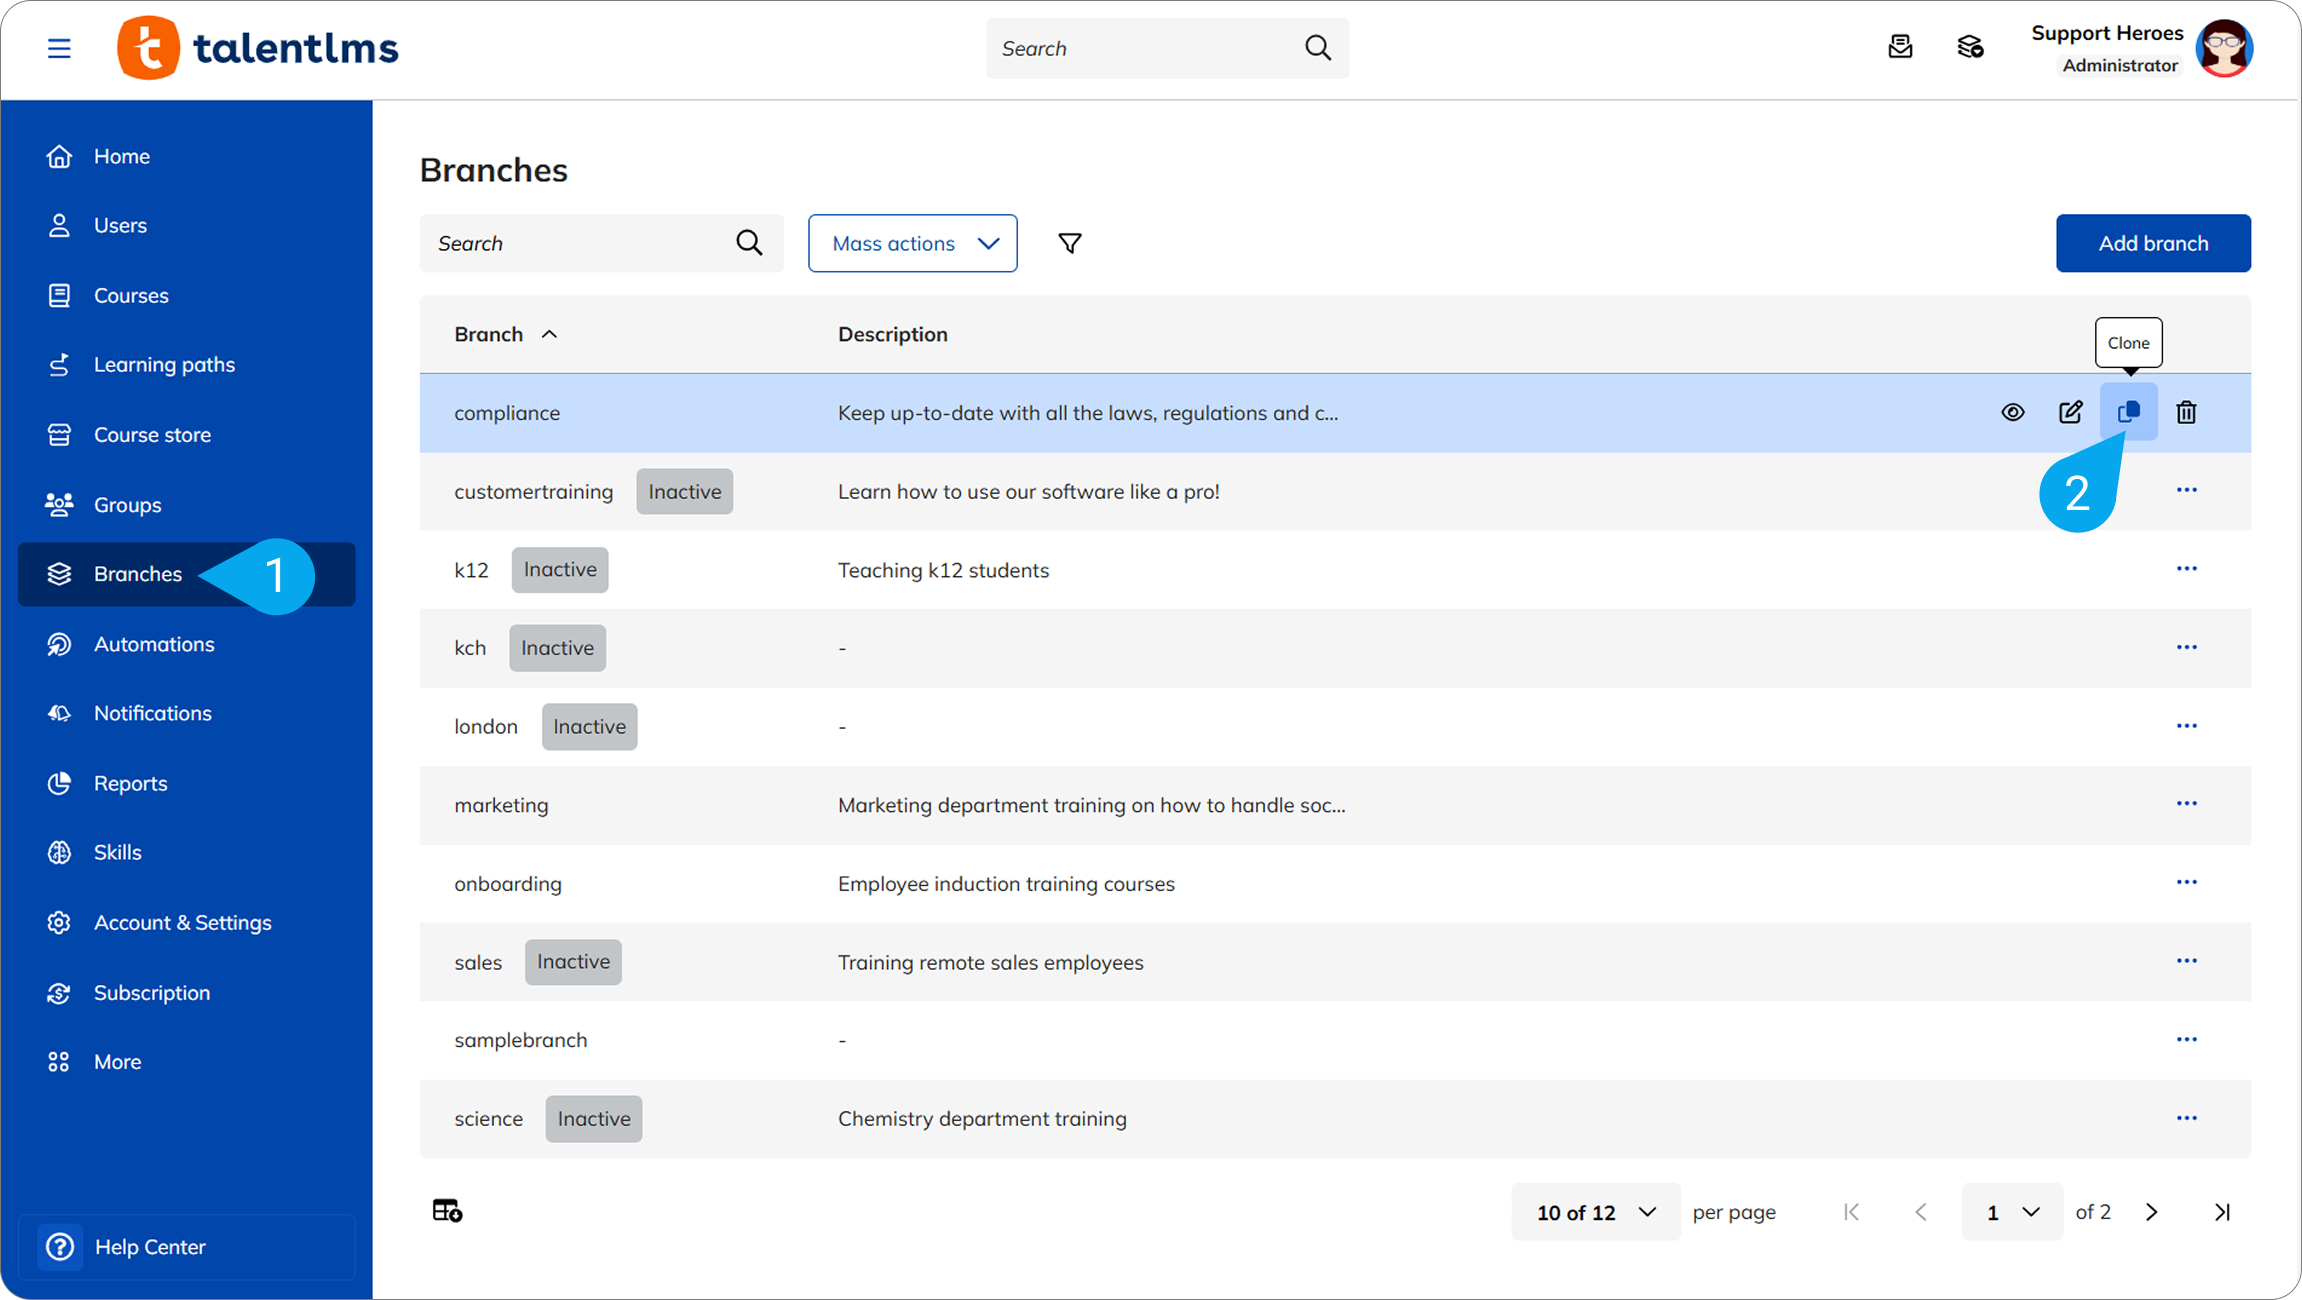Select the samplebranch branch name
This screenshot has height=1300, width=2302.
tap(521, 1040)
